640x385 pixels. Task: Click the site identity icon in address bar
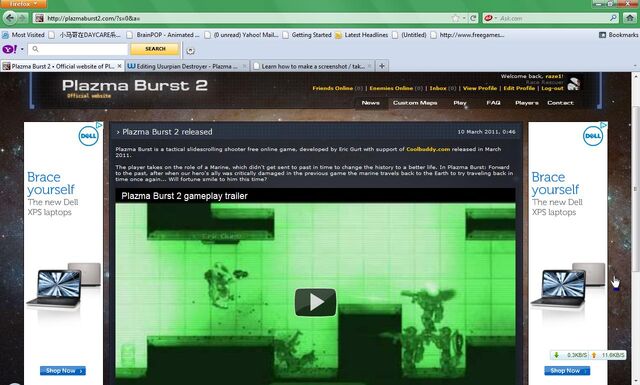(39, 18)
